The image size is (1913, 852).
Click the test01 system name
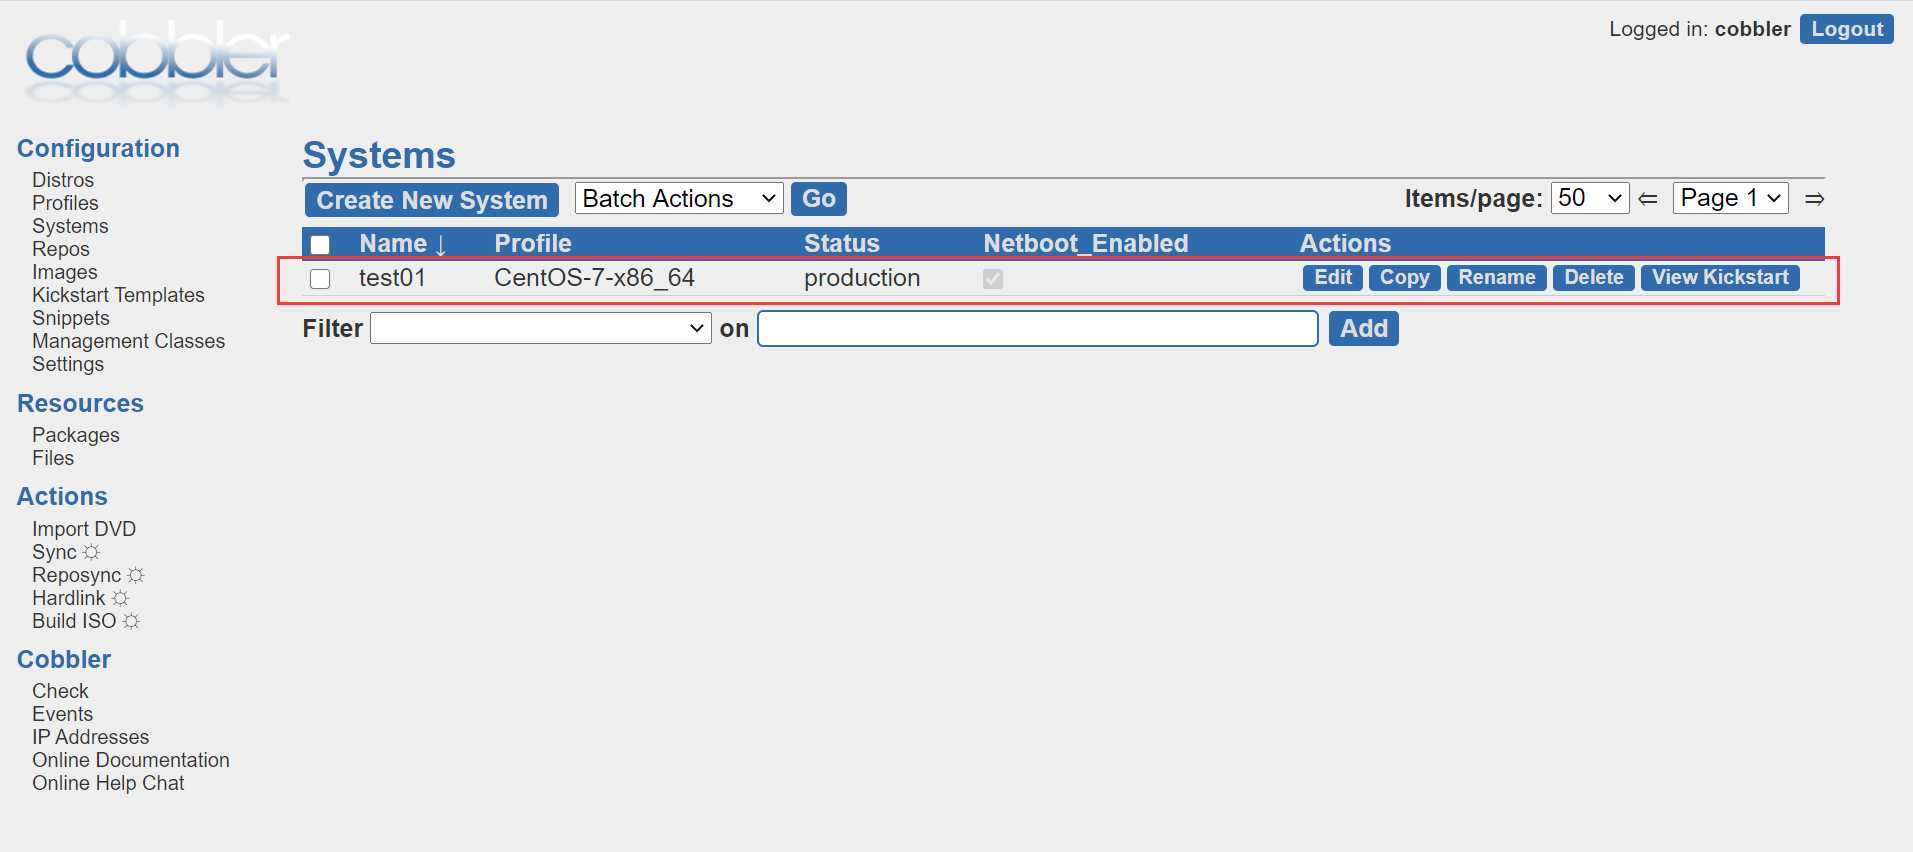(392, 278)
